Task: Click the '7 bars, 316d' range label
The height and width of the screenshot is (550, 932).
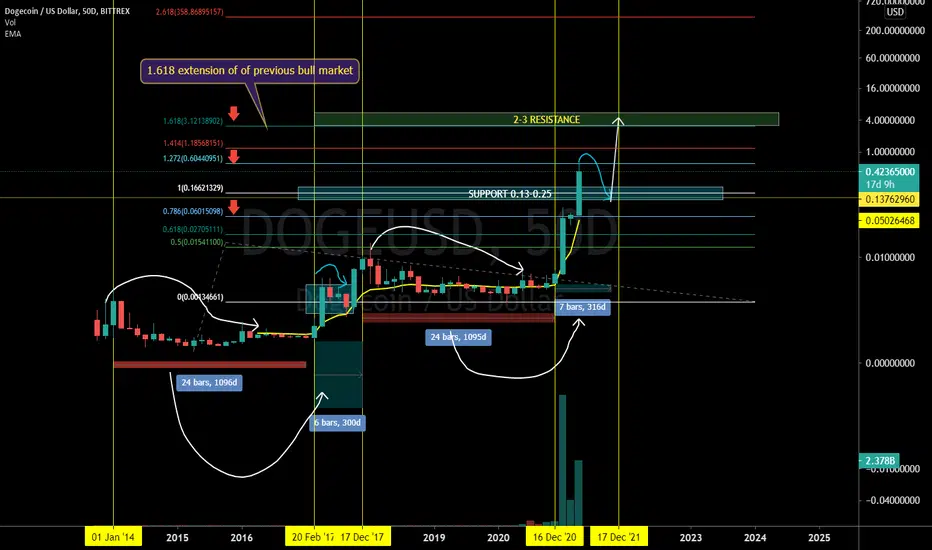Action: [x=582, y=307]
